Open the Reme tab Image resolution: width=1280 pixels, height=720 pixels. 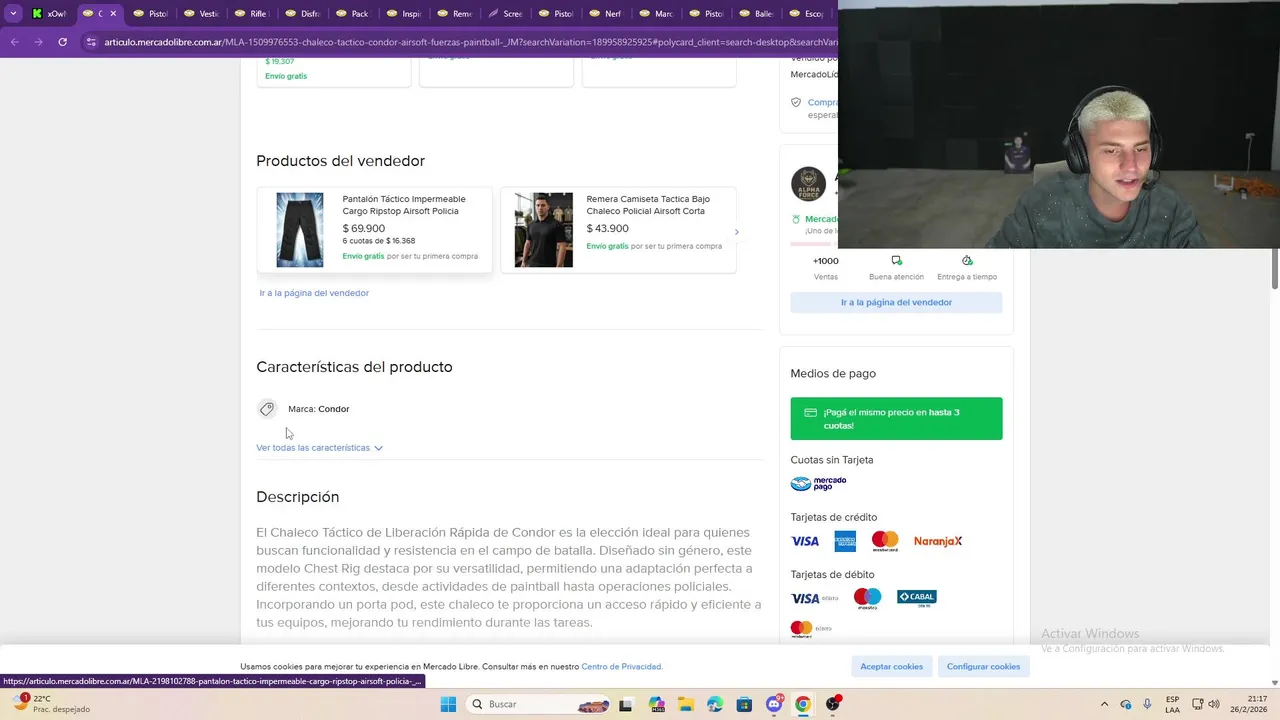click(x=453, y=14)
